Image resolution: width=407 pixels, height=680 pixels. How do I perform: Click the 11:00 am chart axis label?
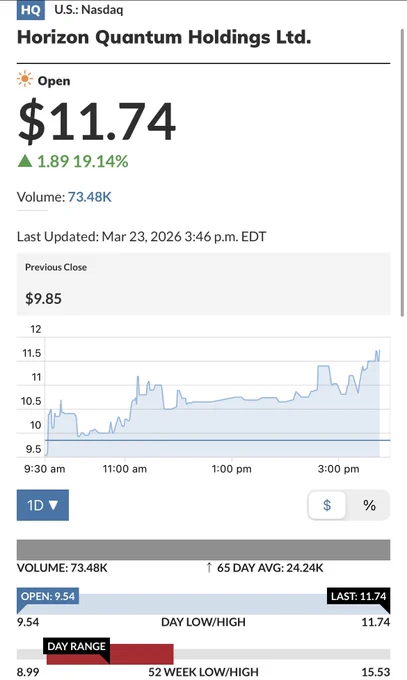click(125, 469)
